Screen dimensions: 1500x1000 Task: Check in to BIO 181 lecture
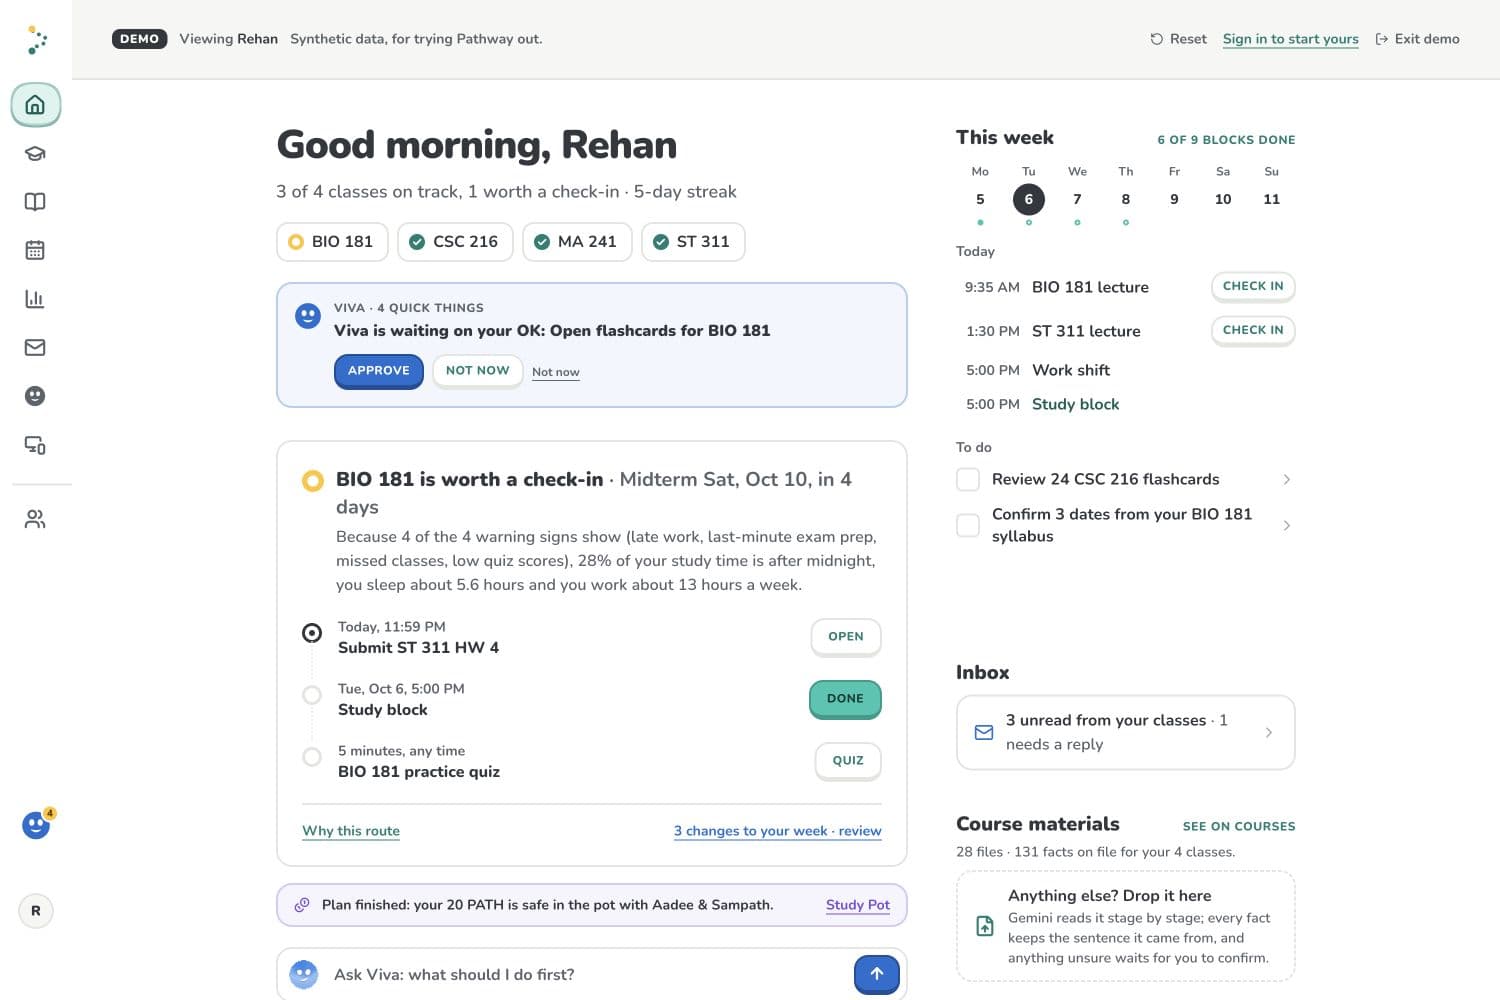[1253, 286]
